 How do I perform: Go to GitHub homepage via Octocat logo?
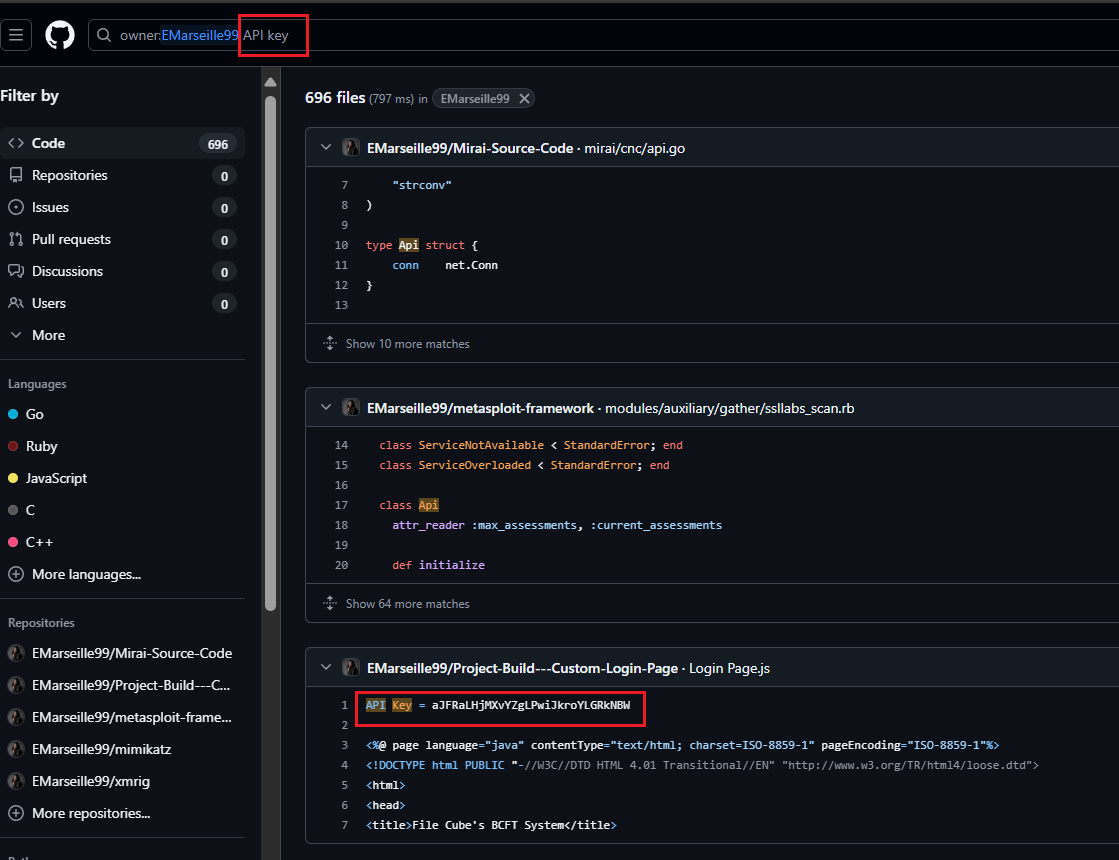click(60, 35)
